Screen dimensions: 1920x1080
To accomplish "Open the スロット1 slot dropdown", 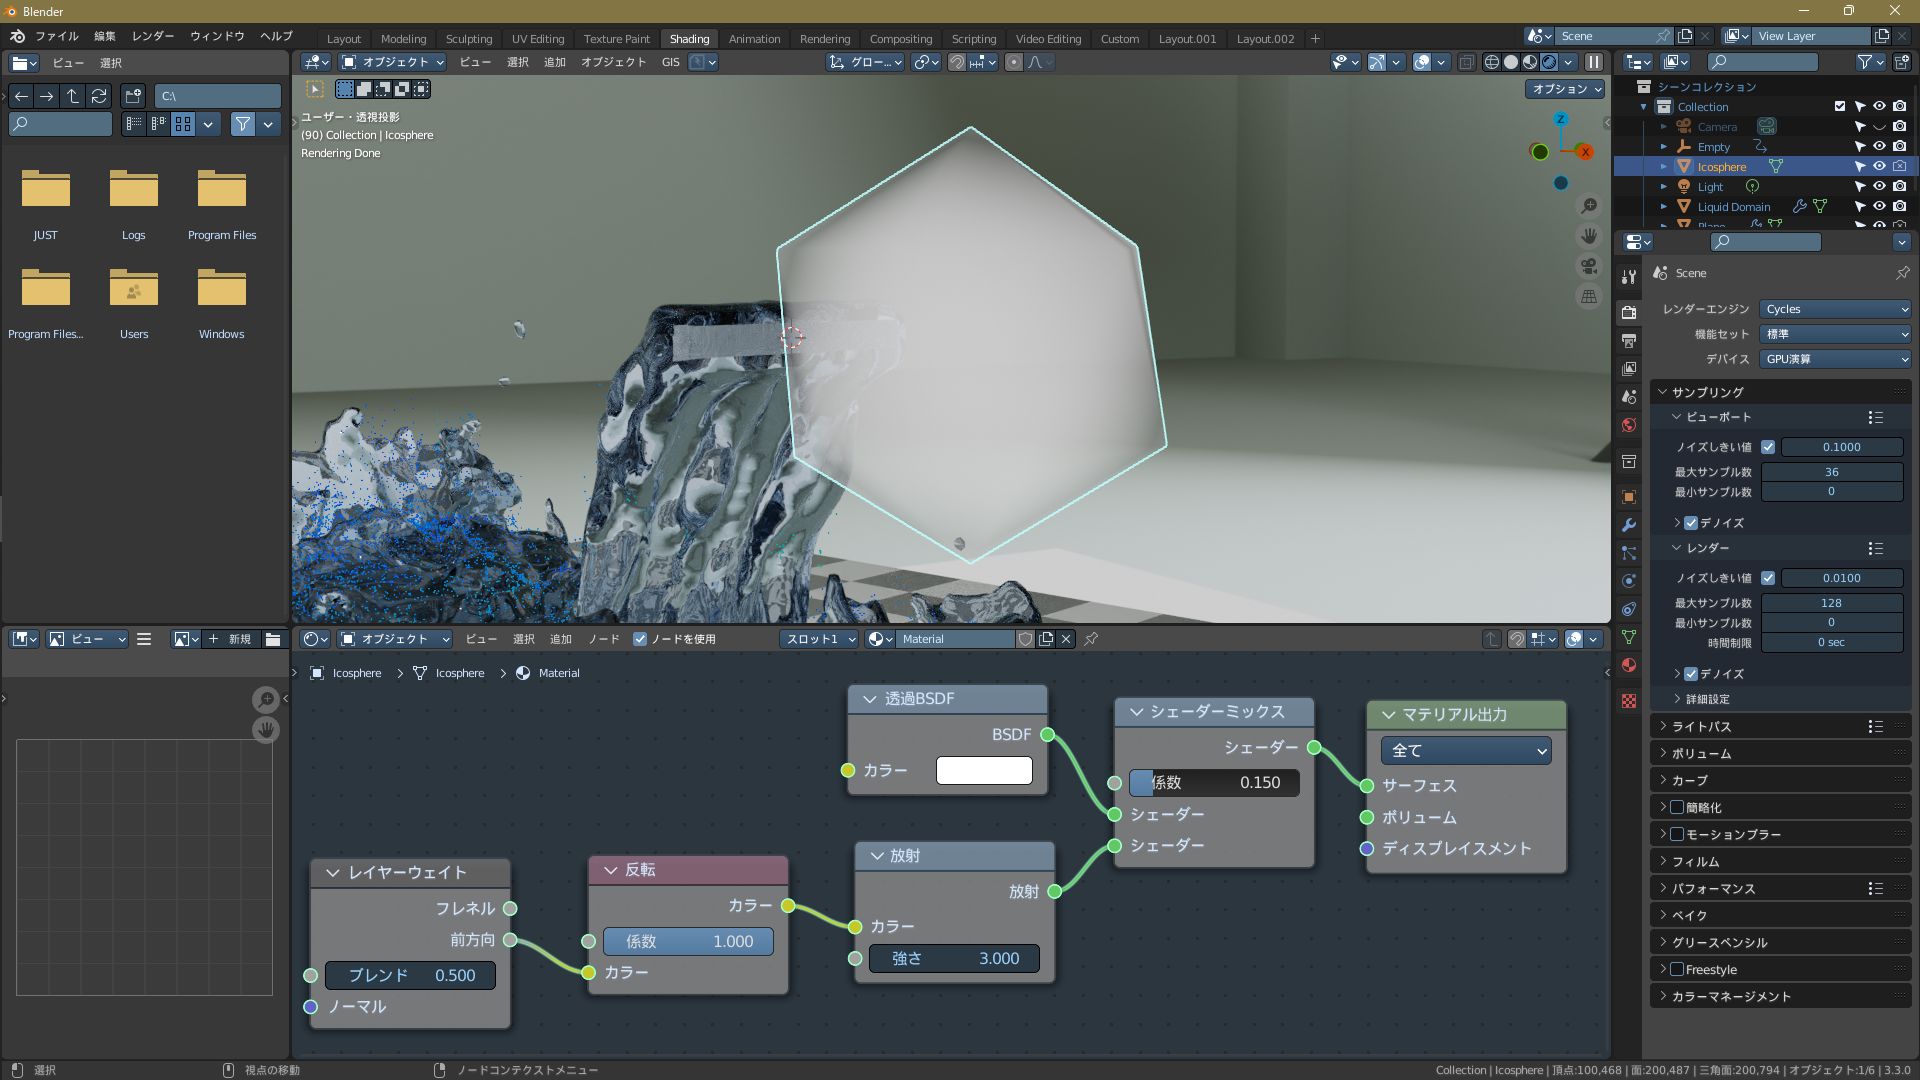I will tap(819, 639).
